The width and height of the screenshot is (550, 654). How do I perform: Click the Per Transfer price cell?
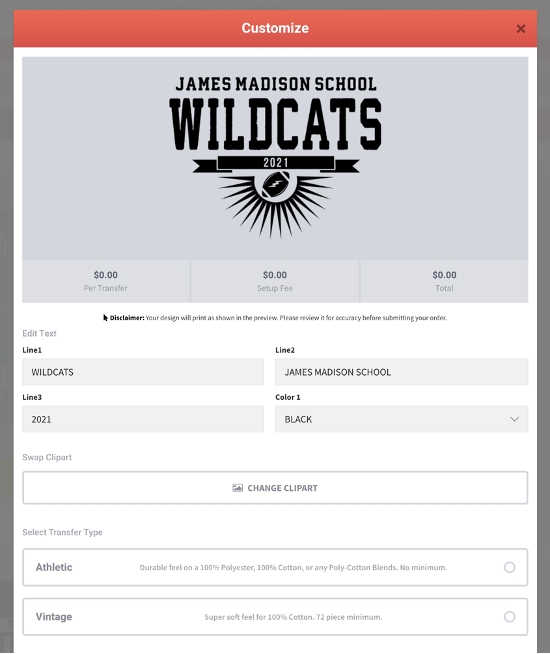(106, 281)
